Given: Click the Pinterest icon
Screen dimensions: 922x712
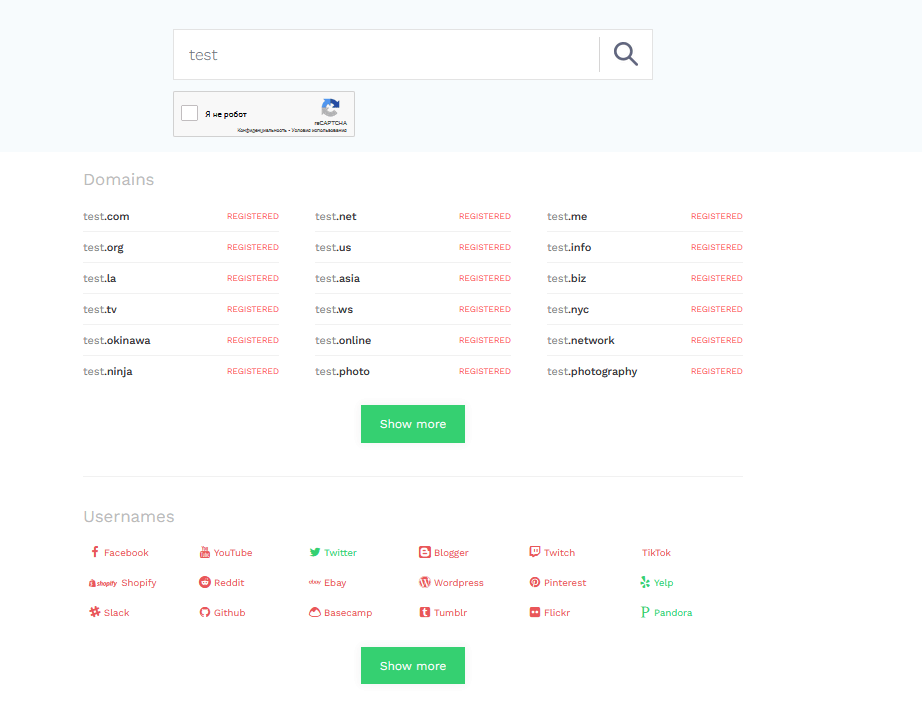Looking at the screenshot, I should click(535, 582).
